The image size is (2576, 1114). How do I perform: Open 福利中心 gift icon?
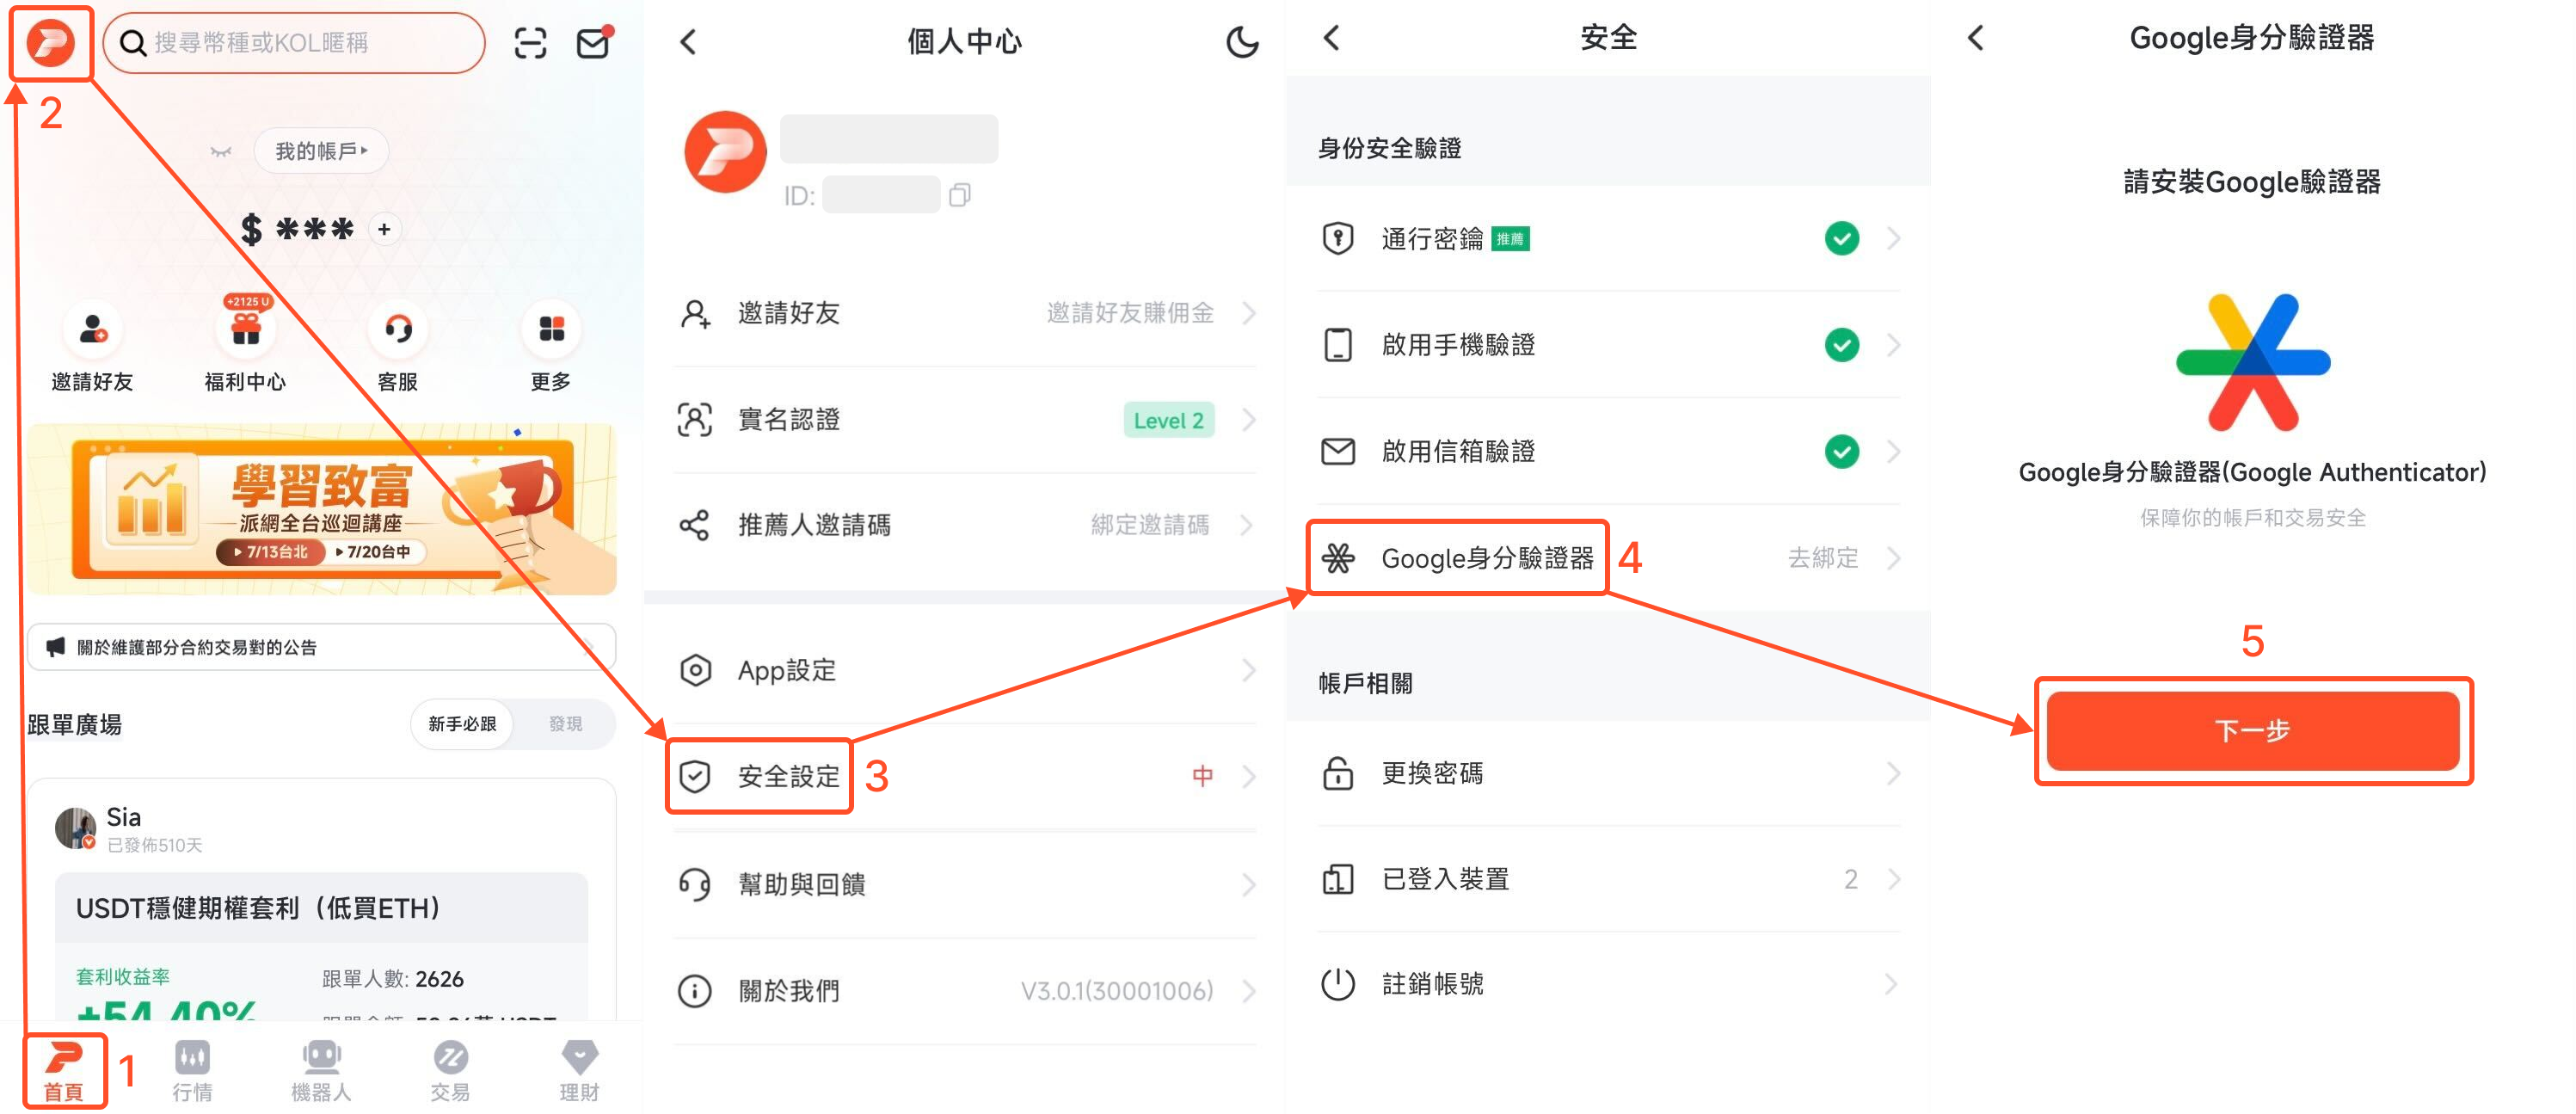[x=246, y=327]
